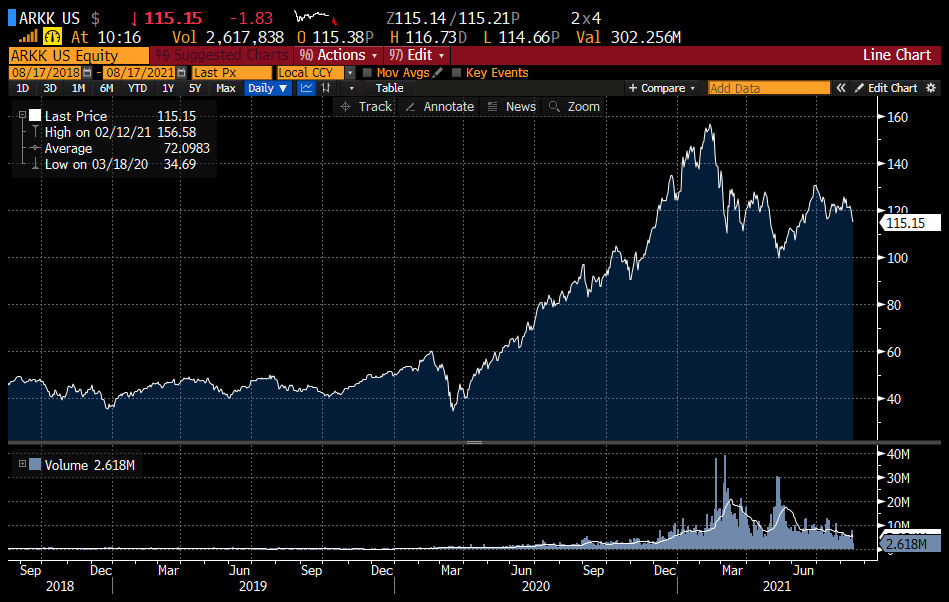
Task: Click the At 10:16 timestamp
Action: coord(106,38)
